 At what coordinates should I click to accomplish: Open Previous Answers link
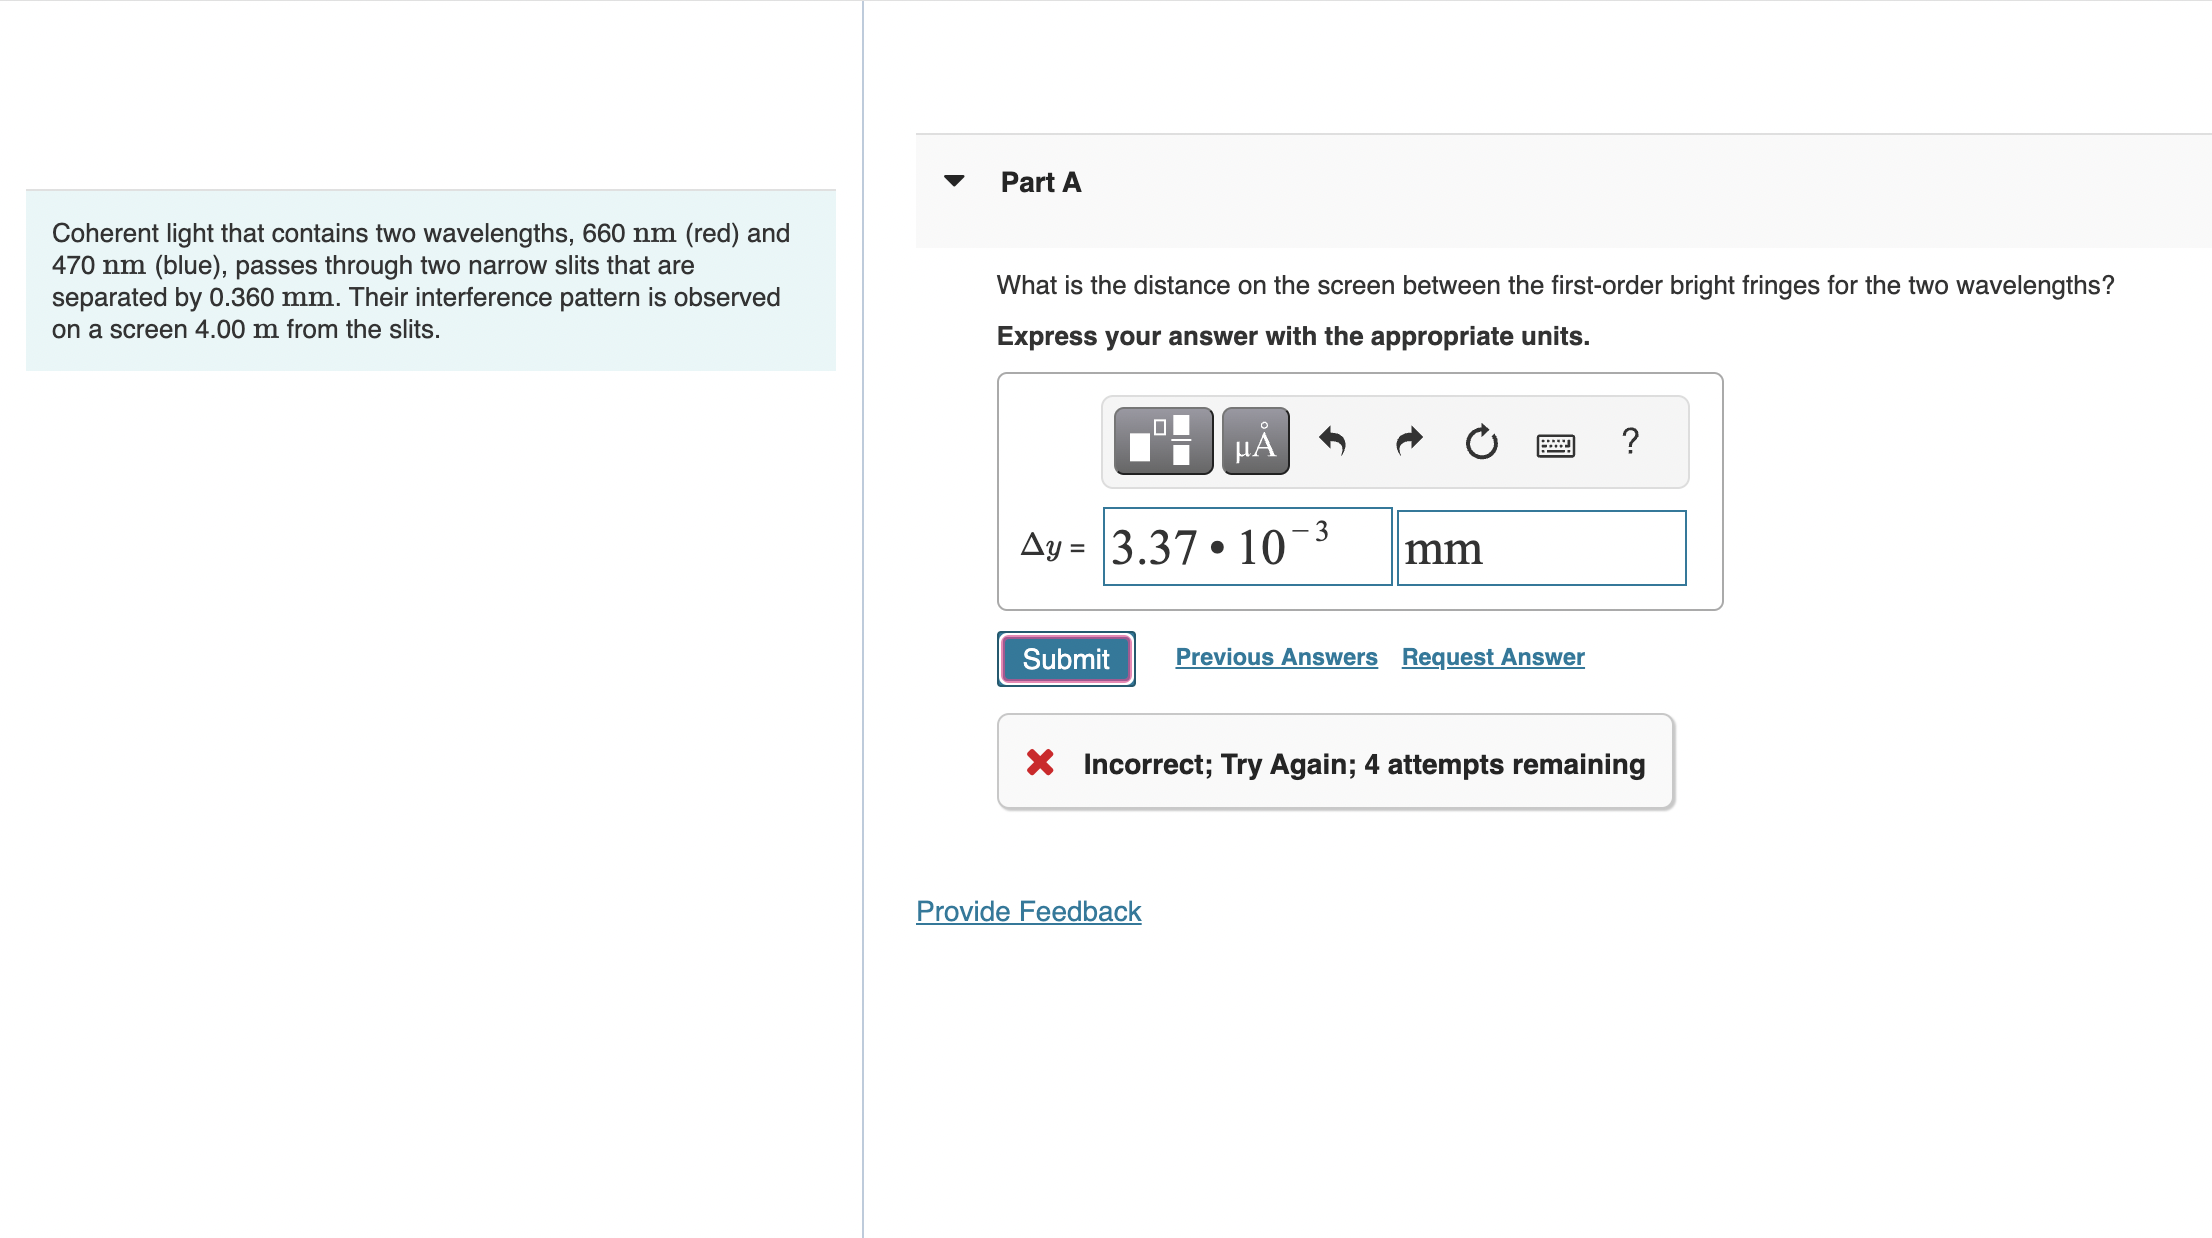click(1276, 657)
